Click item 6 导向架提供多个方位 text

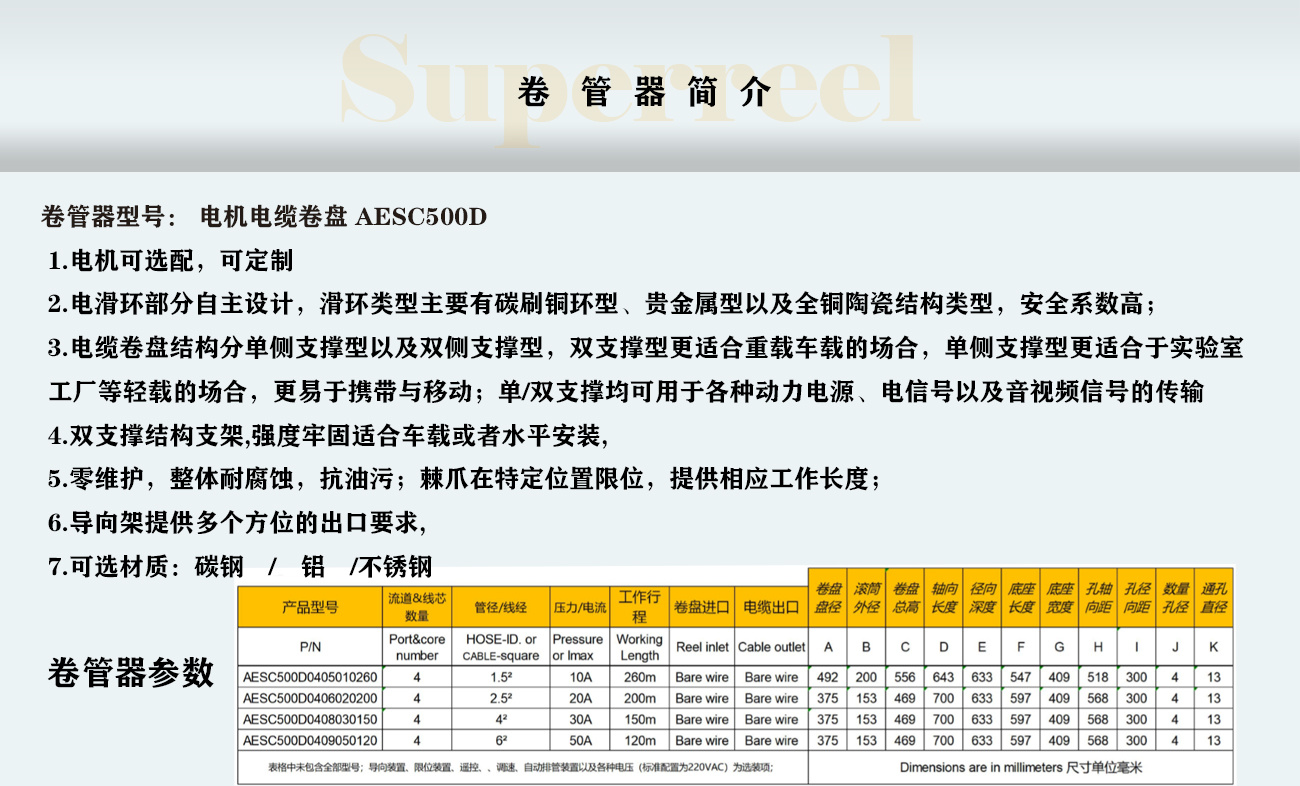click(x=237, y=522)
